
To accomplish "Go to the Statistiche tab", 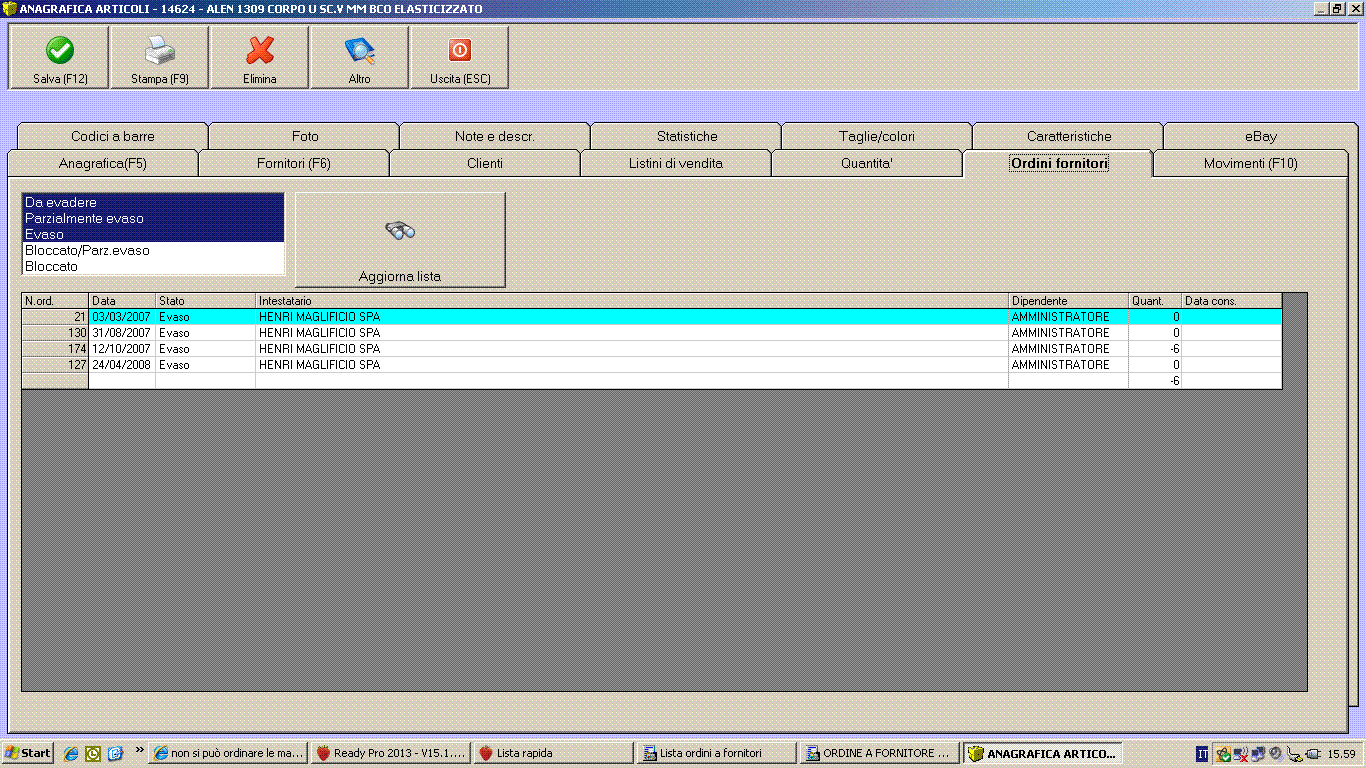I will click(x=687, y=136).
